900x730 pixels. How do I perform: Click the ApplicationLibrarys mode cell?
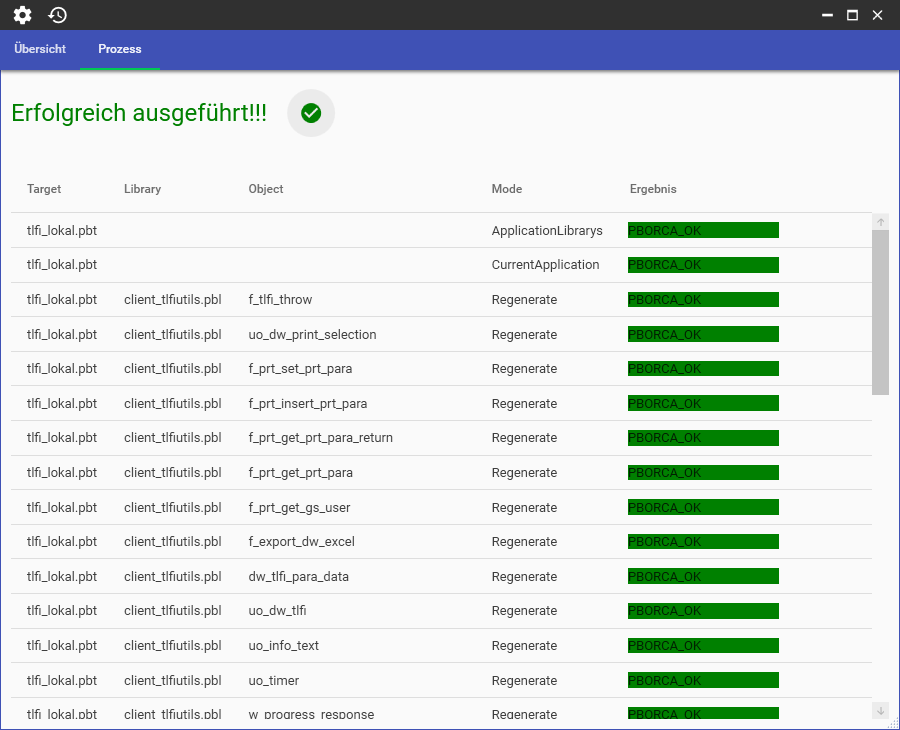pyautogui.click(x=547, y=231)
